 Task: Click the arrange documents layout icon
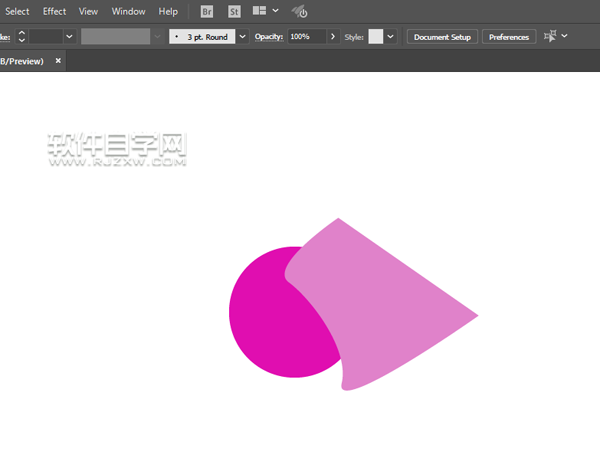[259, 12]
